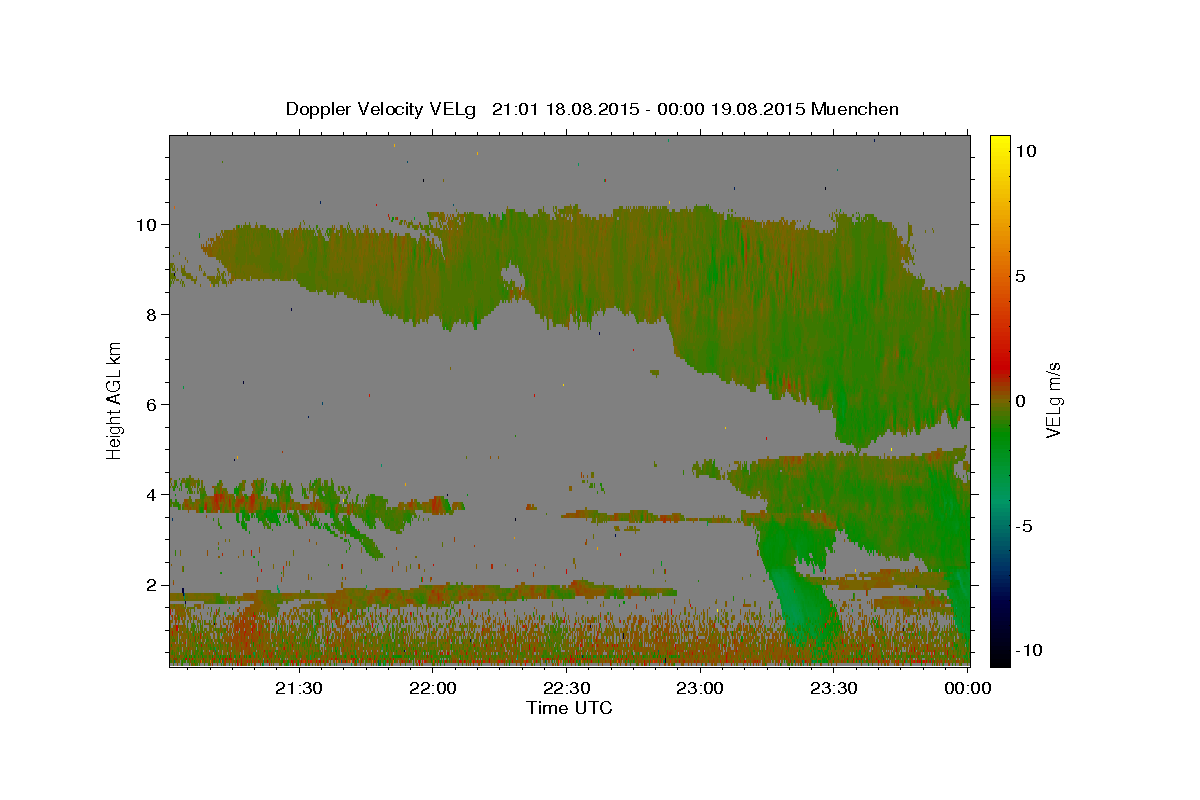Click the 21:30 time tick label
The height and width of the screenshot is (800, 1200).
click(299, 688)
